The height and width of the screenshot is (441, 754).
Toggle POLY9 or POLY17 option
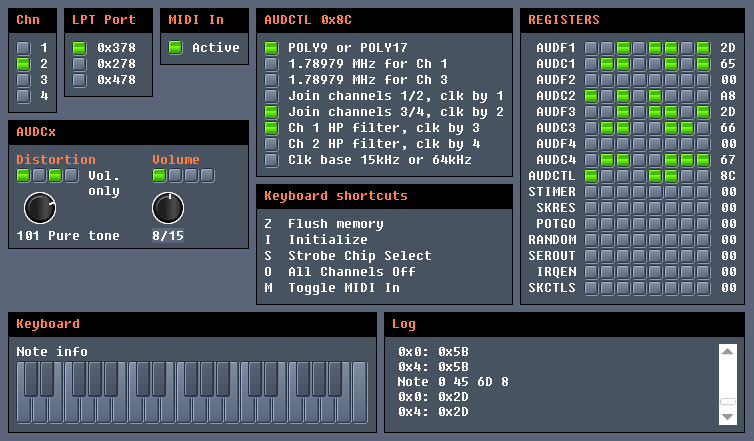(x=271, y=48)
